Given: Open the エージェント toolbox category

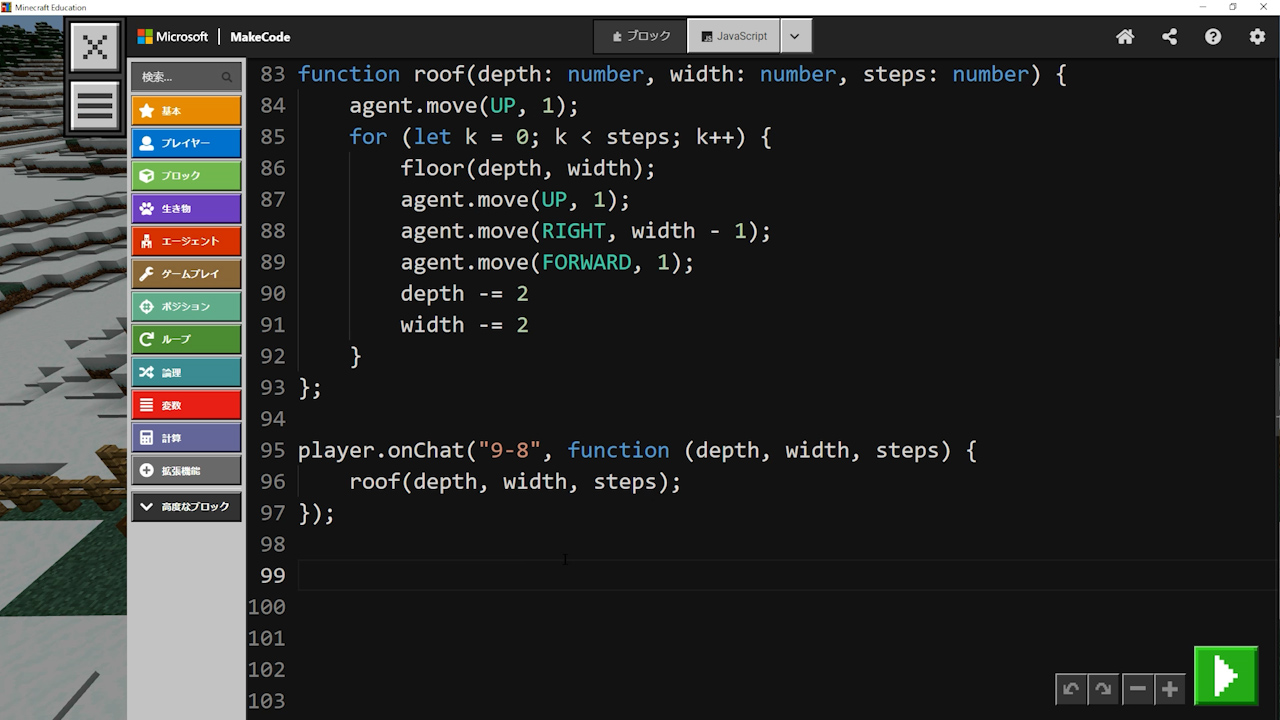Looking at the screenshot, I should click(x=186, y=241).
